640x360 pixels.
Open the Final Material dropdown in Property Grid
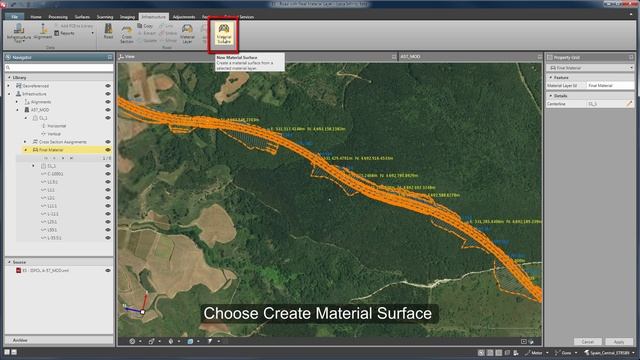click(x=631, y=68)
